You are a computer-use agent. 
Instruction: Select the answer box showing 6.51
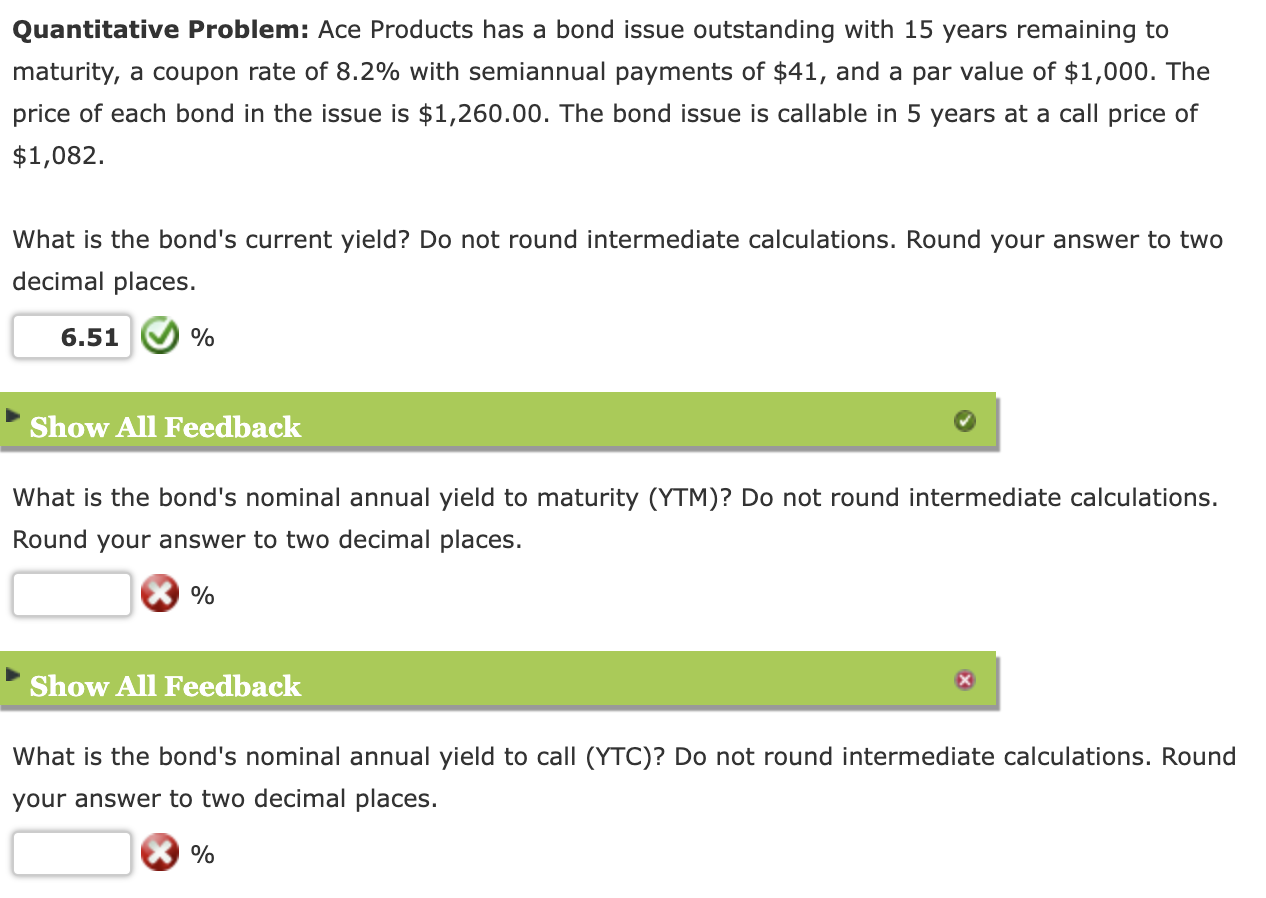click(x=71, y=337)
